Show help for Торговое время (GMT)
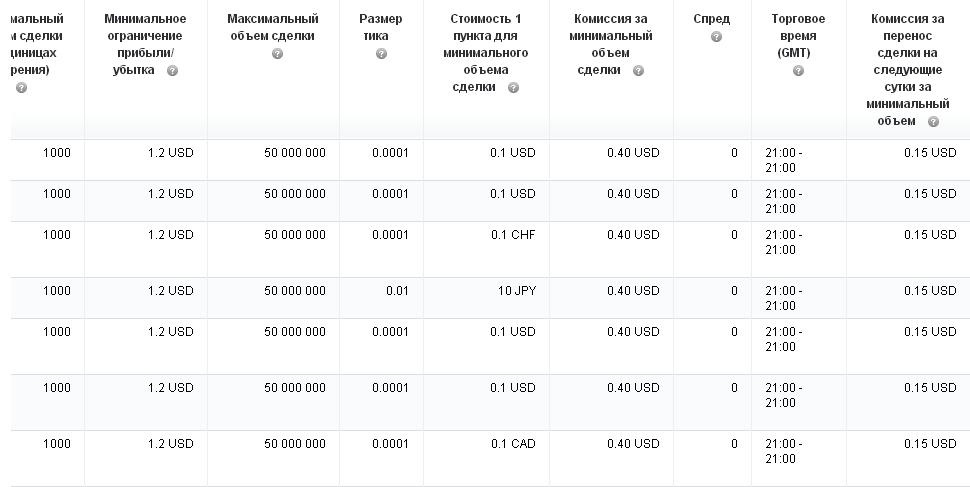Image resolution: width=970 pixels, height=487 pixels. coord(798,71)
